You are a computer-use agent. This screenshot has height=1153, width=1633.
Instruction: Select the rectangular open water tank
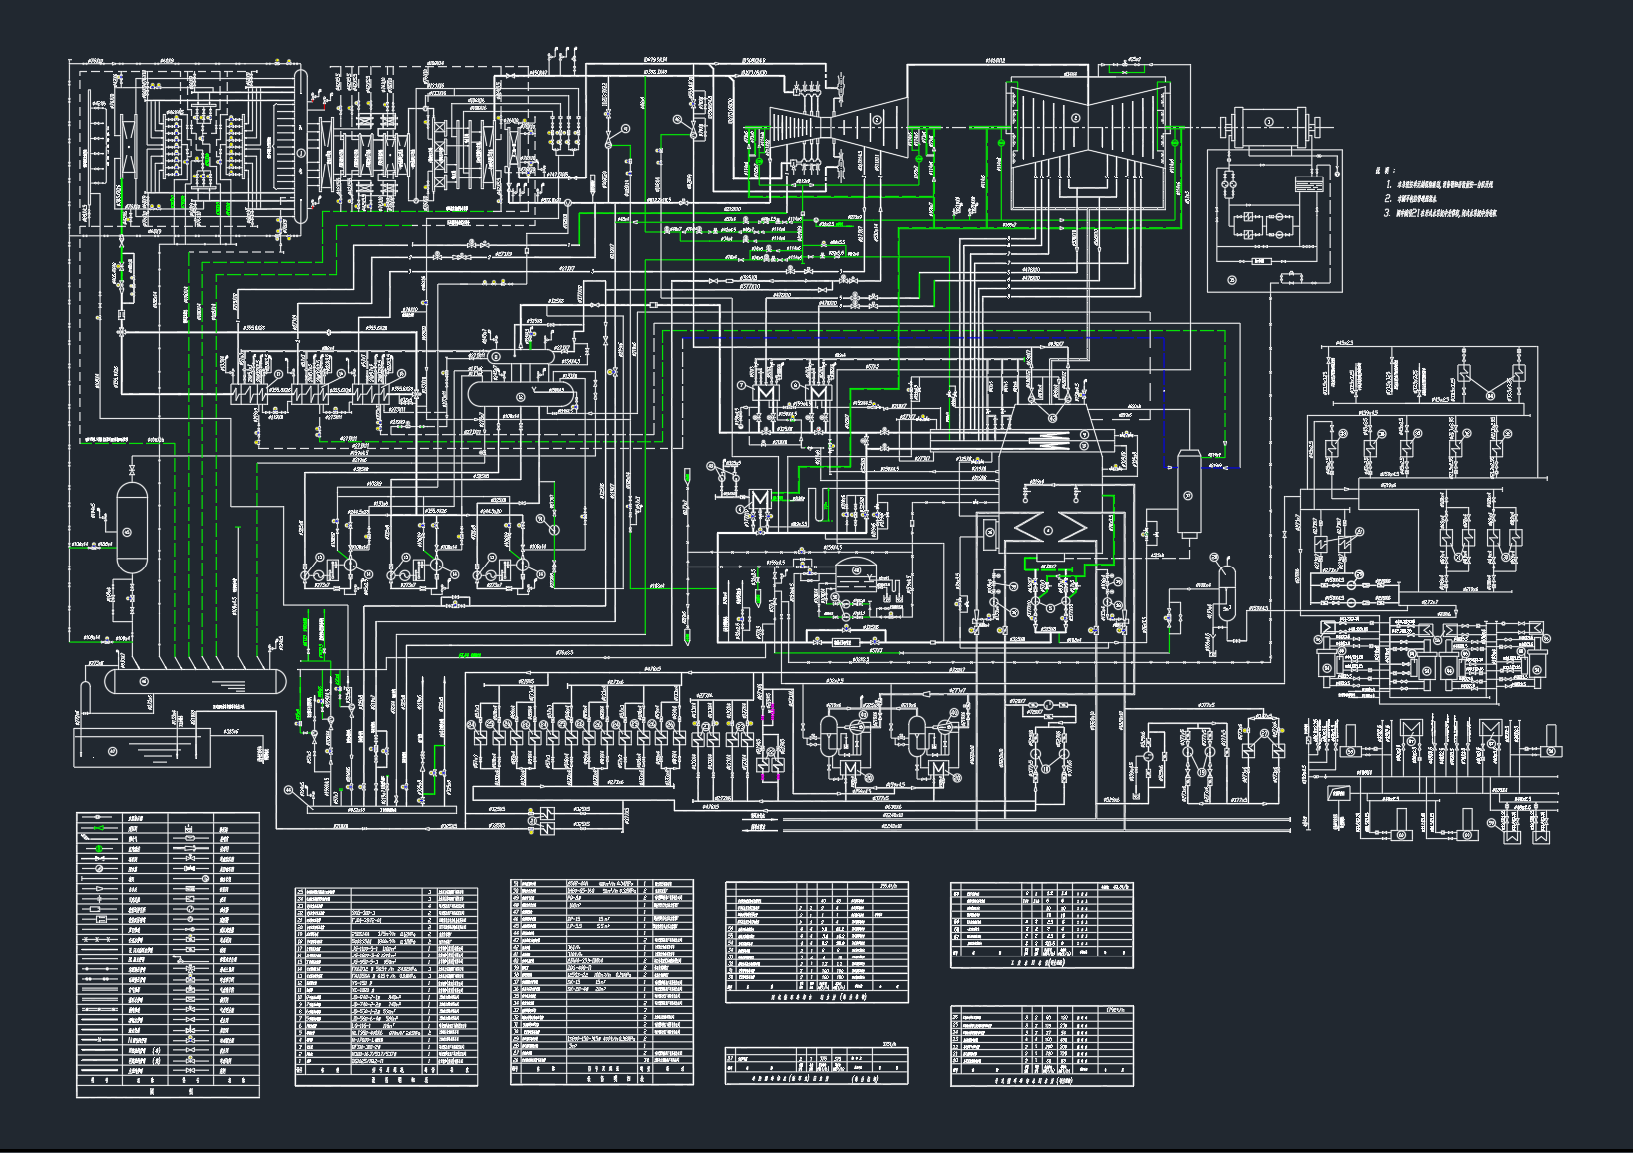pyautogui.click(x=142, y=747)
